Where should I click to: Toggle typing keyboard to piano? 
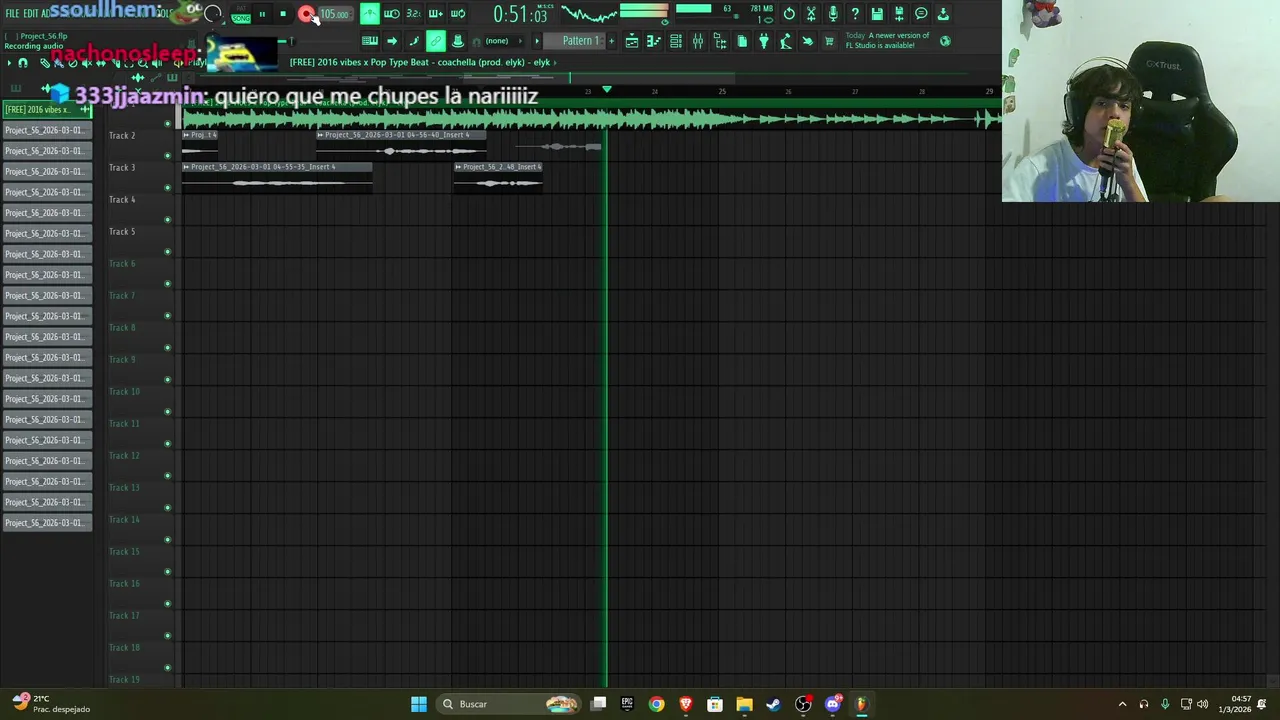point(369,41)
